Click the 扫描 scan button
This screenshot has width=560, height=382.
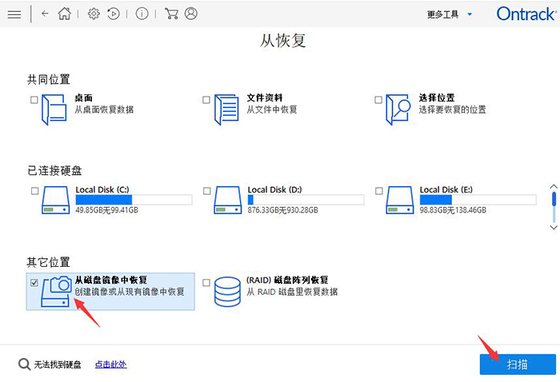point(518,365)
